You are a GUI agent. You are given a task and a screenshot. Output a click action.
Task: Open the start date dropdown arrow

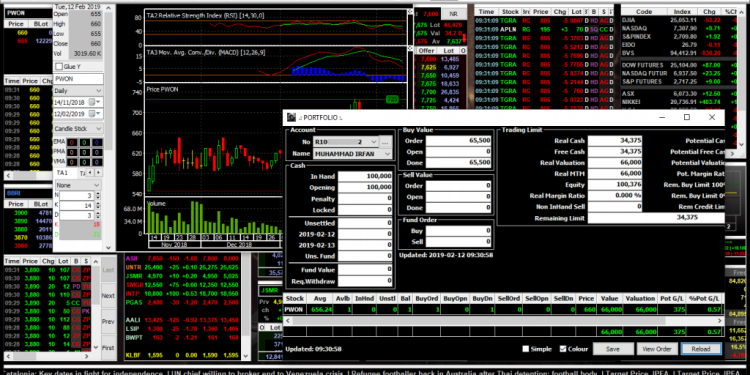click(98, 102)
